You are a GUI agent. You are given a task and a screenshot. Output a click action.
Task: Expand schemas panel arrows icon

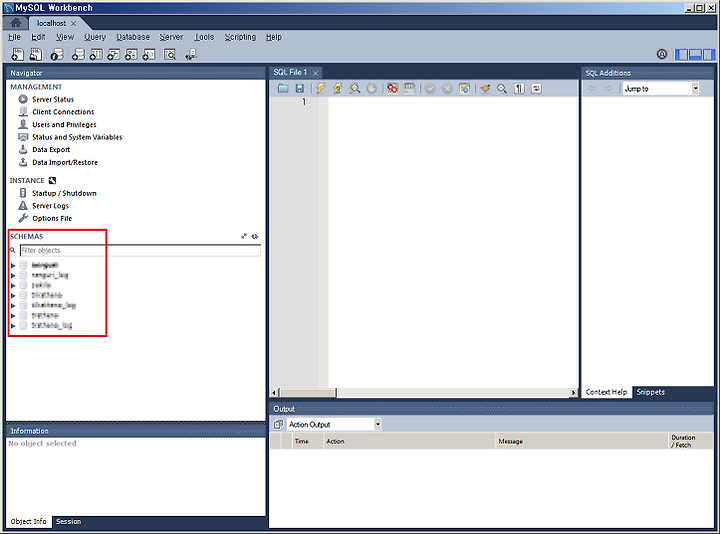coord(244,236)
